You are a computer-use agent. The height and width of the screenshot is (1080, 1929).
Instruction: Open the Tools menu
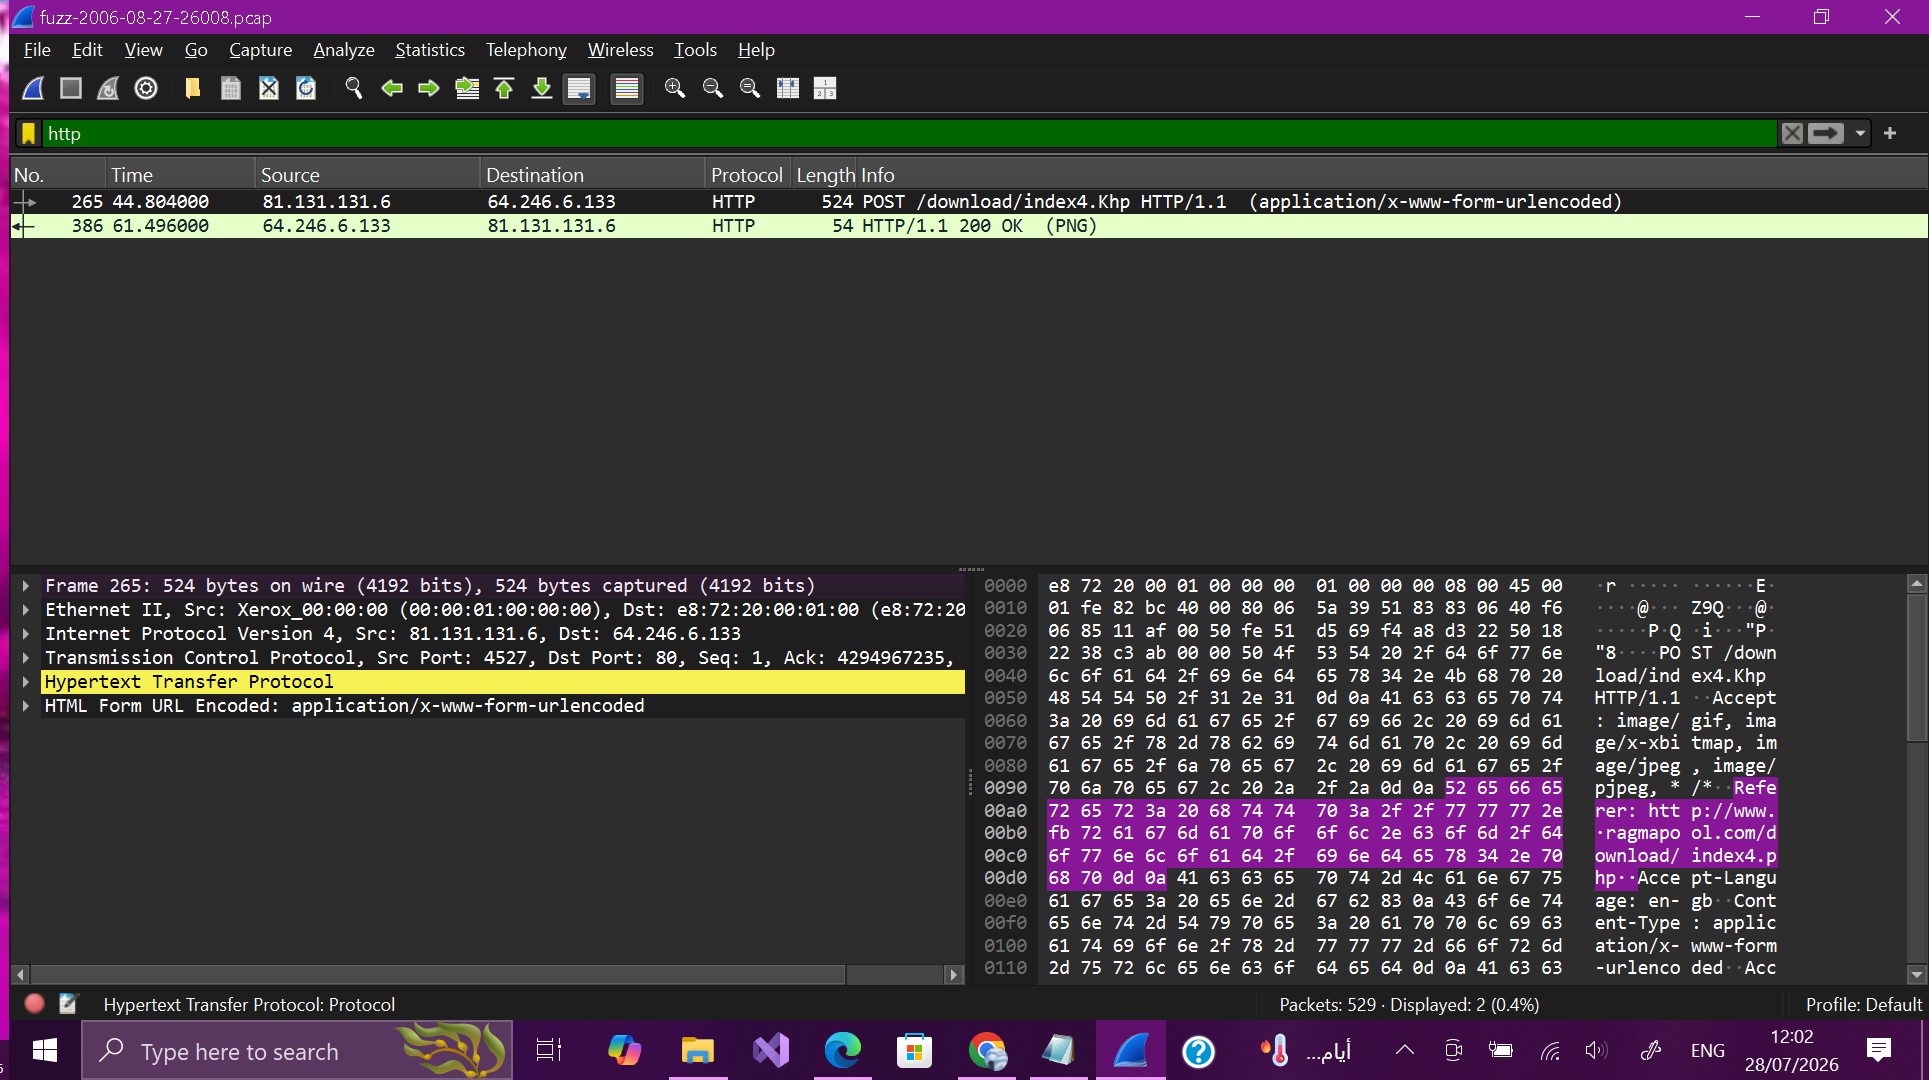(x=695, y=50)
